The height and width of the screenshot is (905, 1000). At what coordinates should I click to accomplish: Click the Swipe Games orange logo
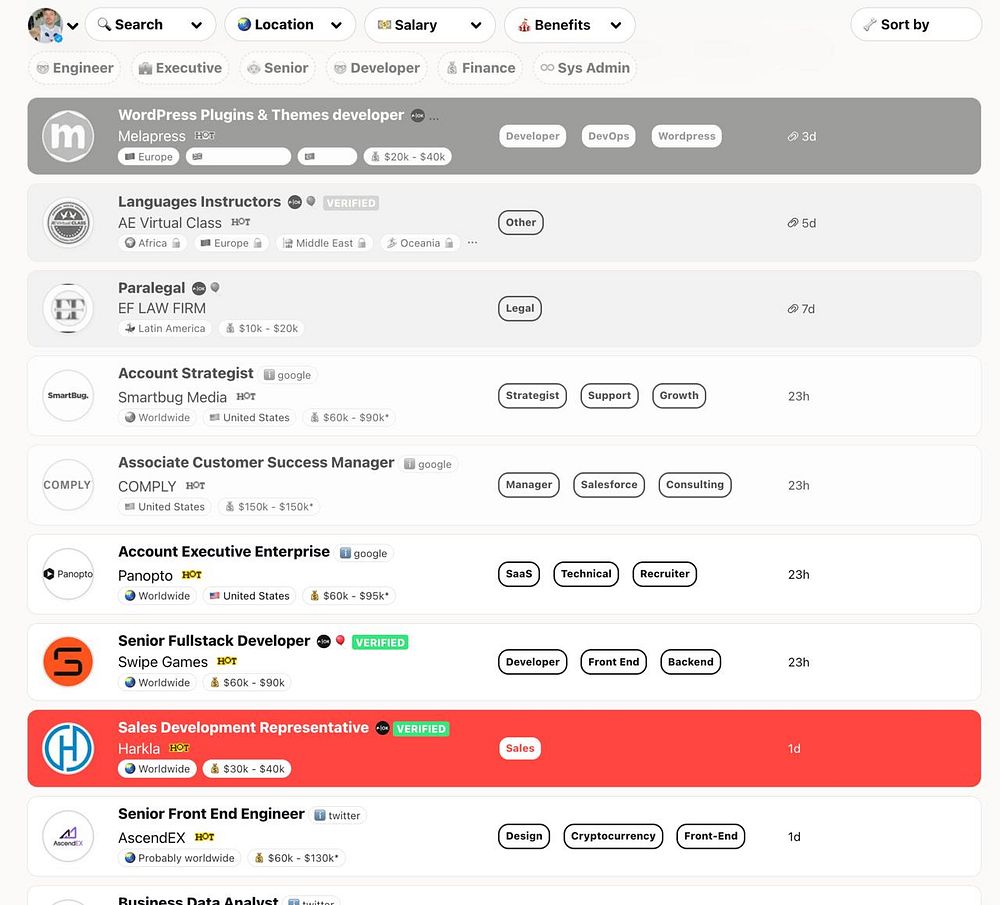[x=68, y=661]
